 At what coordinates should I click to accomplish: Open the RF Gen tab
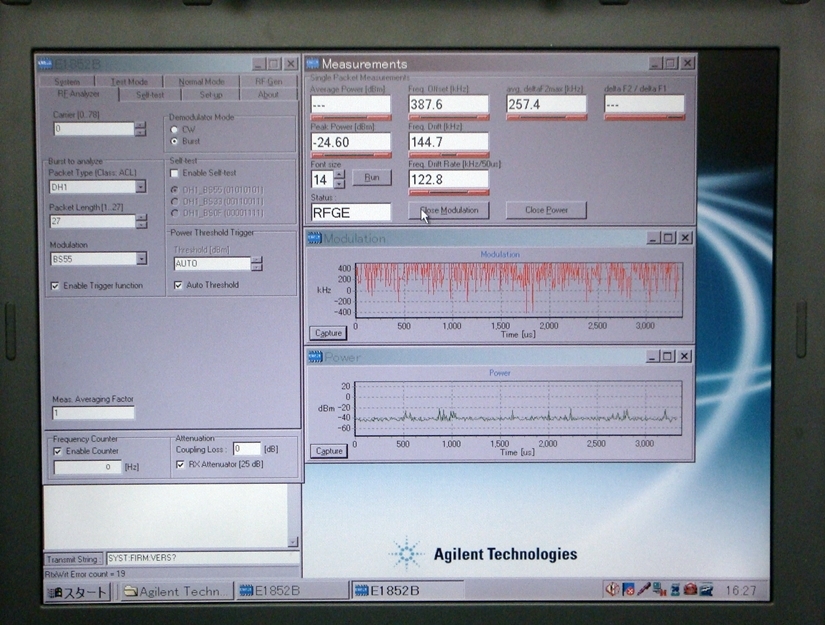point(268,82)
